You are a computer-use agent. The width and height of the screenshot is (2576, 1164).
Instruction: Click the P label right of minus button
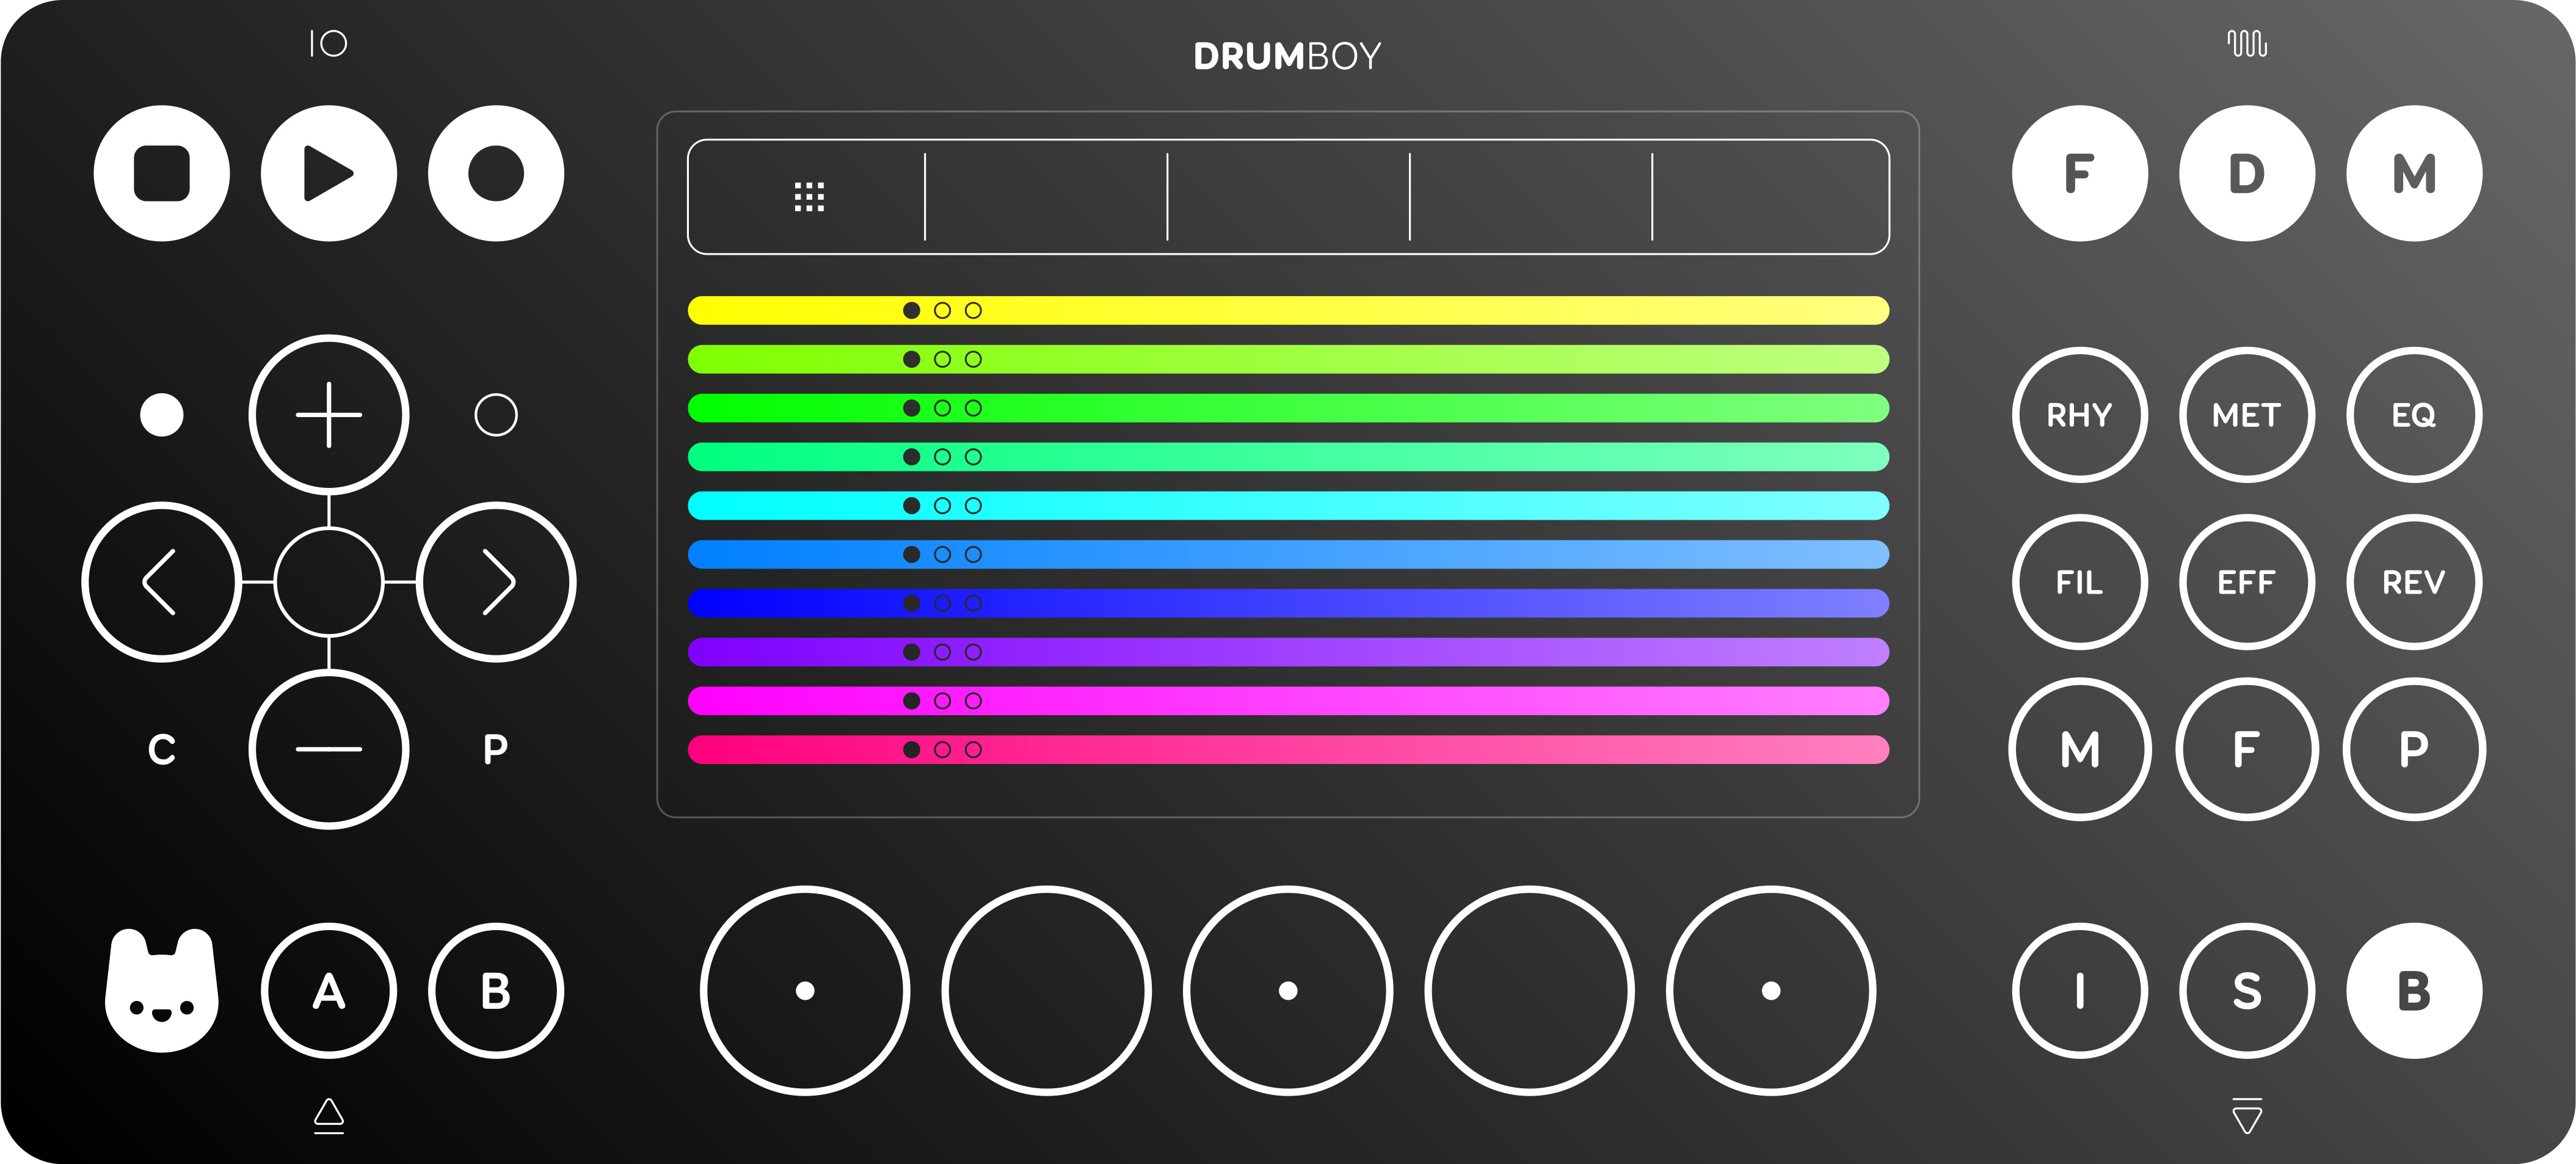496,749
